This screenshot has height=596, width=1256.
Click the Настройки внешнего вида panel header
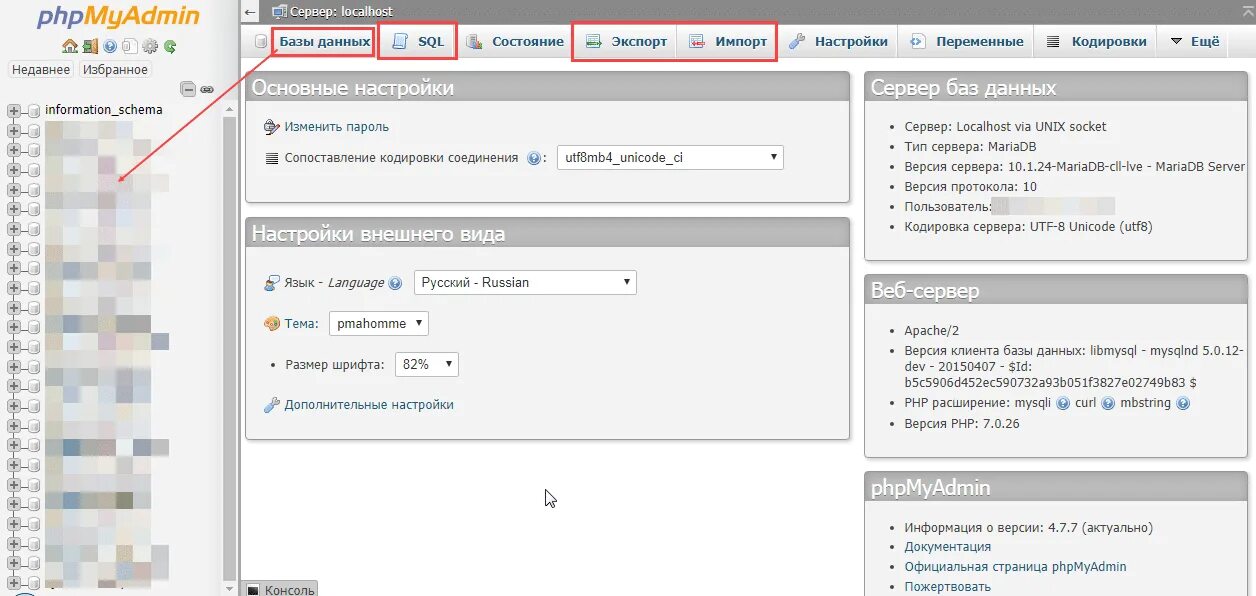coord(547,234)
